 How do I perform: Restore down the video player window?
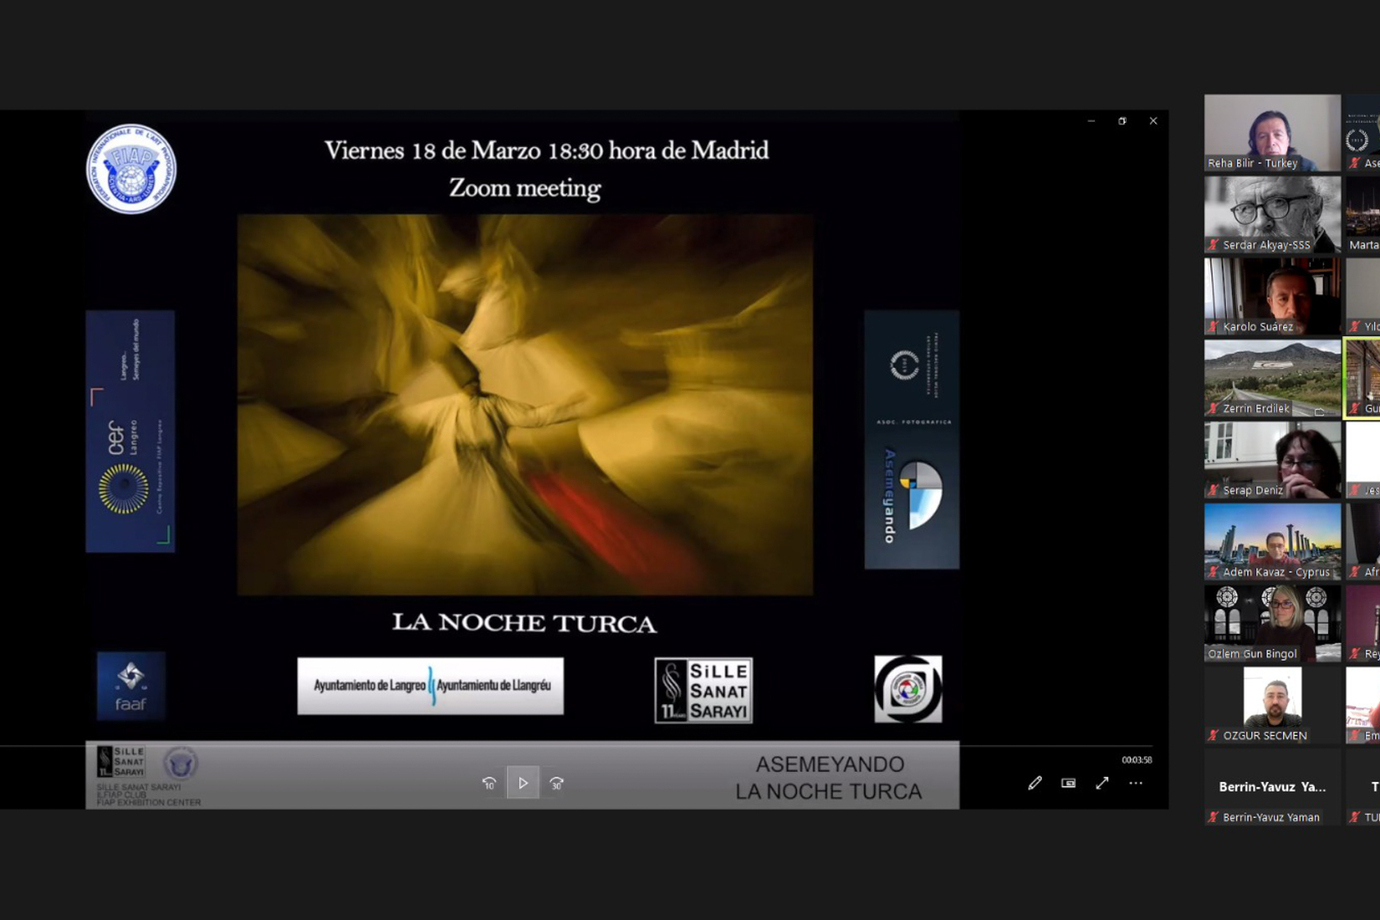pyautogui.click(x=1122, y=121)
